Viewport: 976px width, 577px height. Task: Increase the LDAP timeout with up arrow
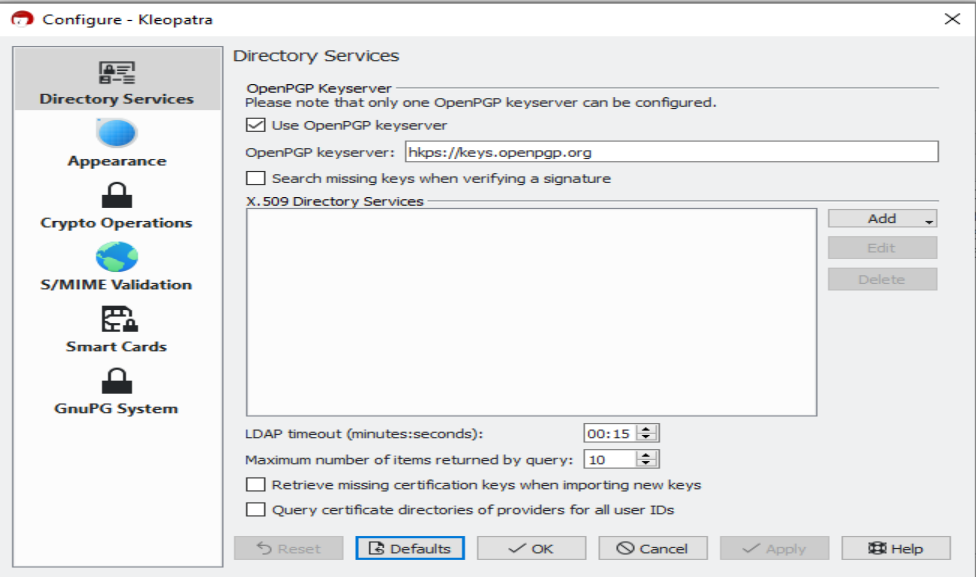[647, 429]
